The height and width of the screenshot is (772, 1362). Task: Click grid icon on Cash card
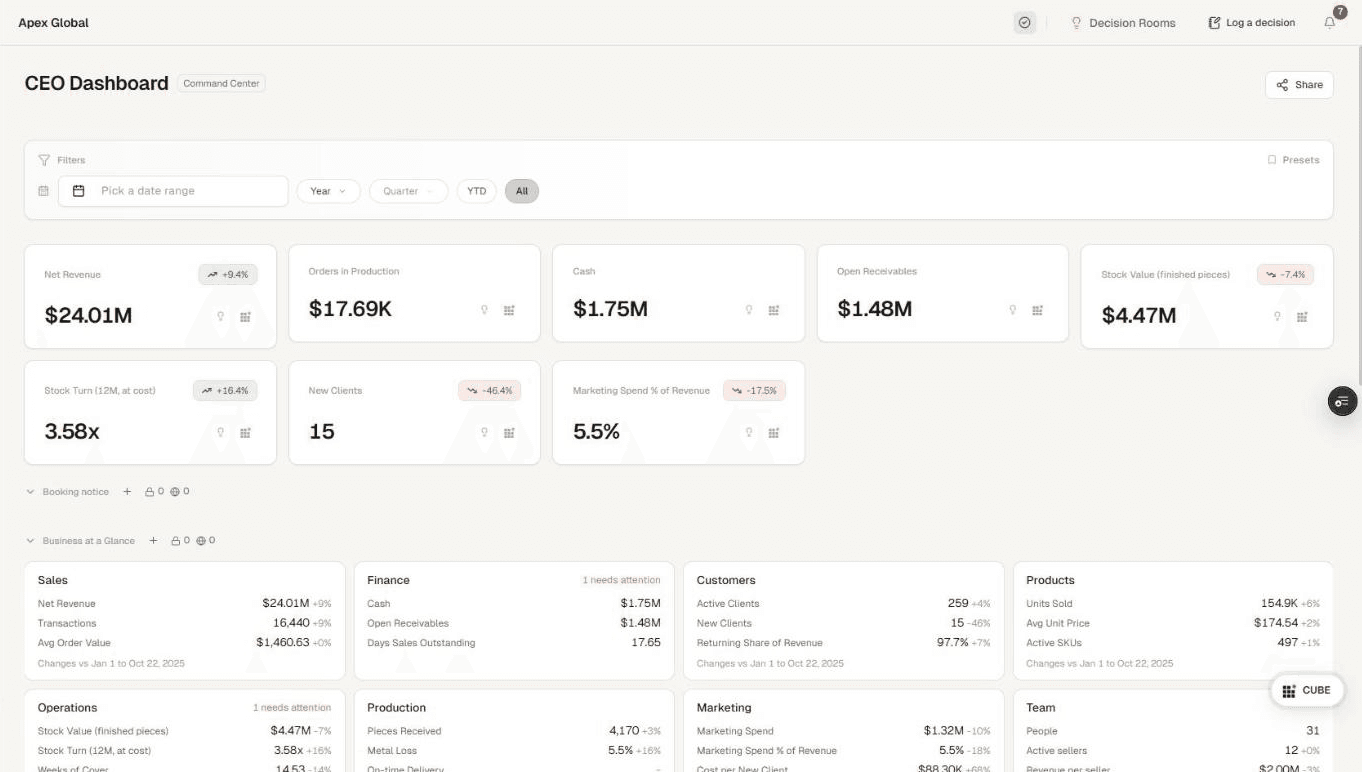click(773, 310)
